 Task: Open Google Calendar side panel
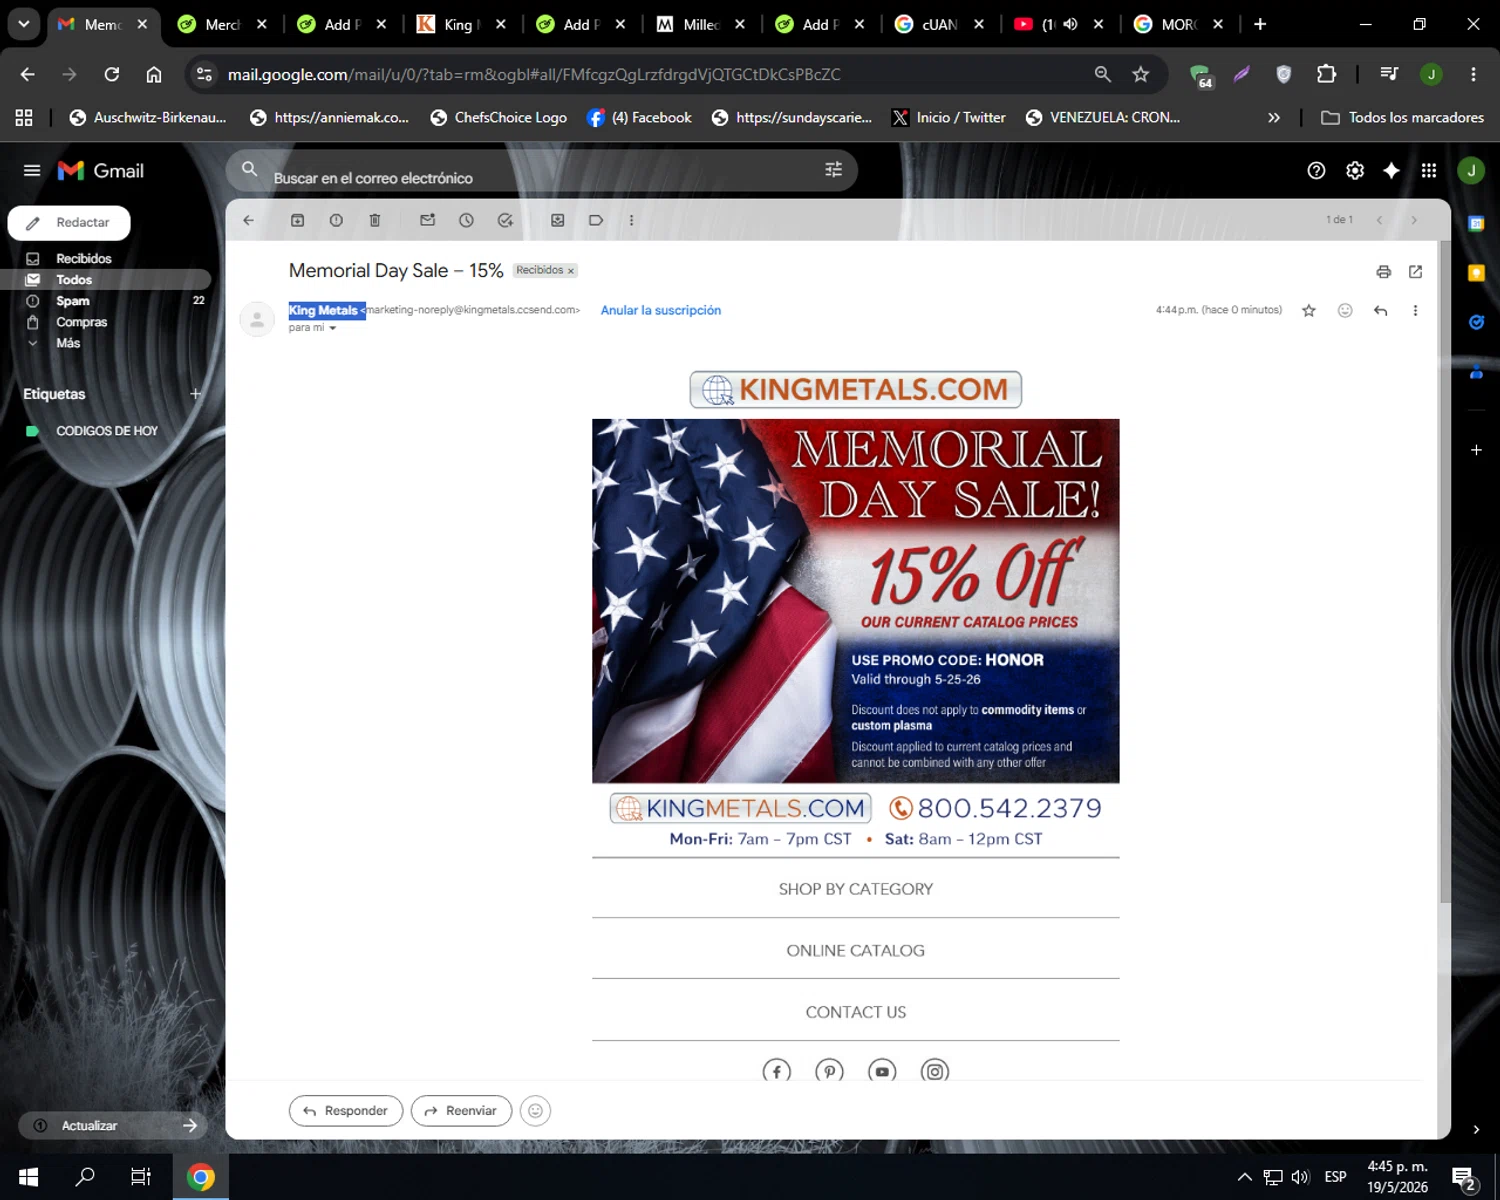click(1476, 223)
